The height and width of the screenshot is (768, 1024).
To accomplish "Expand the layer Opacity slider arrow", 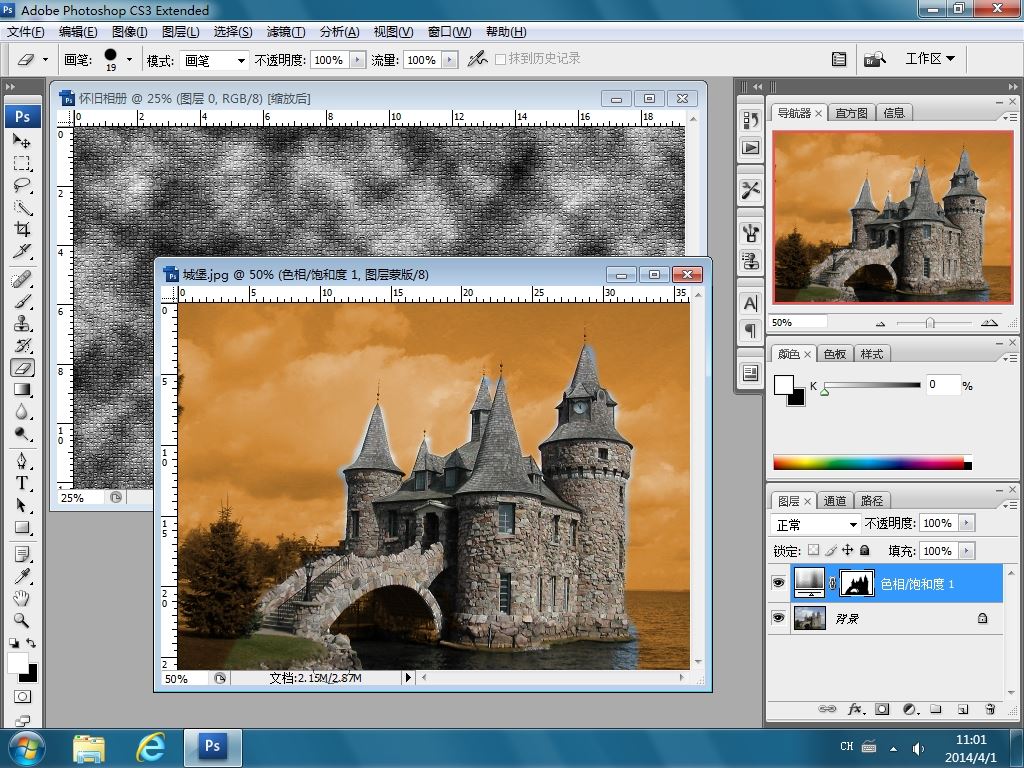I will point(967,523).
